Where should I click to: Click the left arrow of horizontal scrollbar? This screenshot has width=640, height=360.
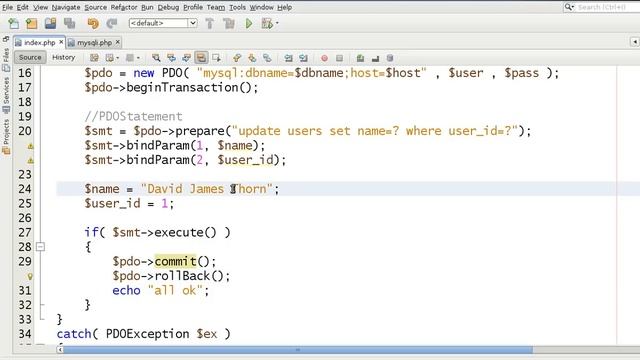coord(60,350)
